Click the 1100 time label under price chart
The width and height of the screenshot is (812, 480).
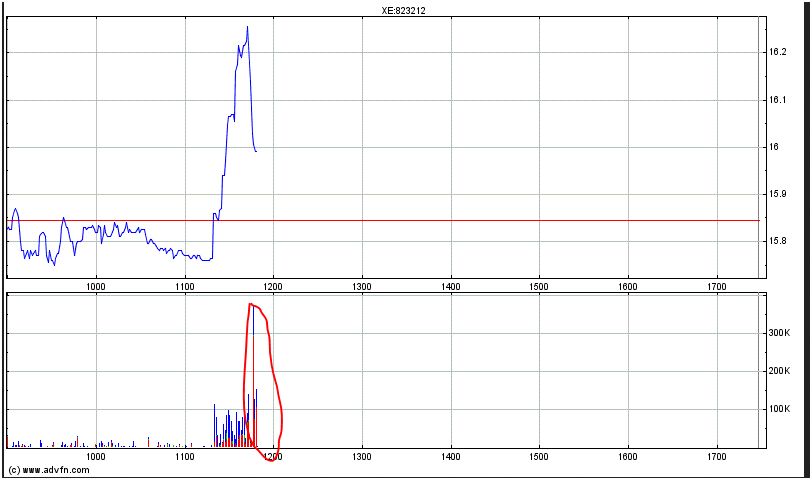click(184, 286)
